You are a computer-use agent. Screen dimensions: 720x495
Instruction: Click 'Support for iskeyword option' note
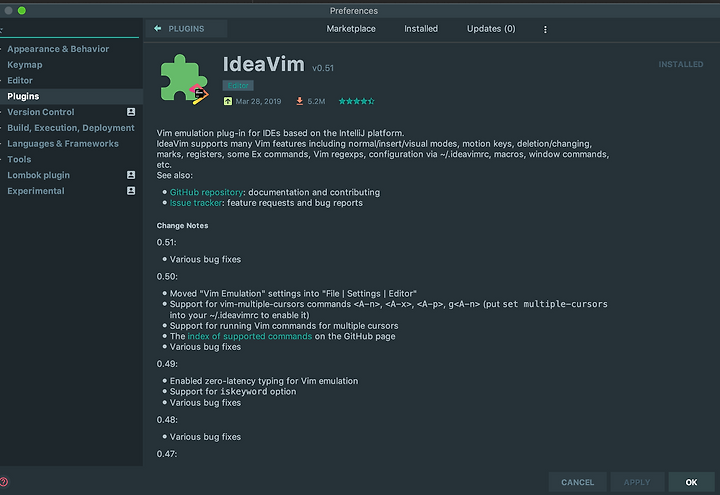pos(233,392)
